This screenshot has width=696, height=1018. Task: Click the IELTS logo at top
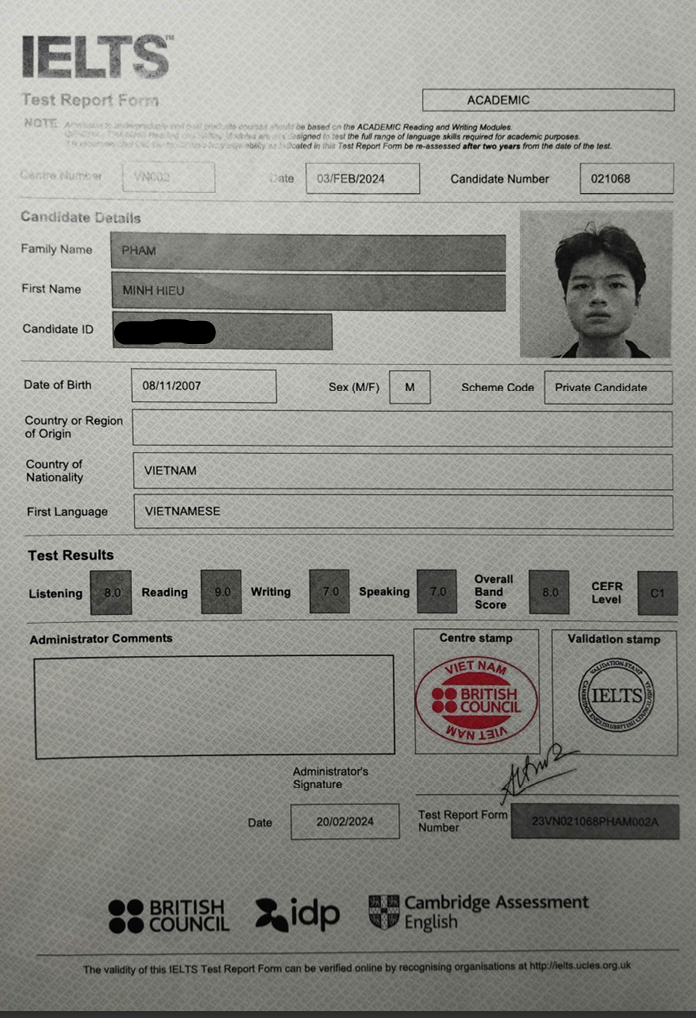click(95, 57)
